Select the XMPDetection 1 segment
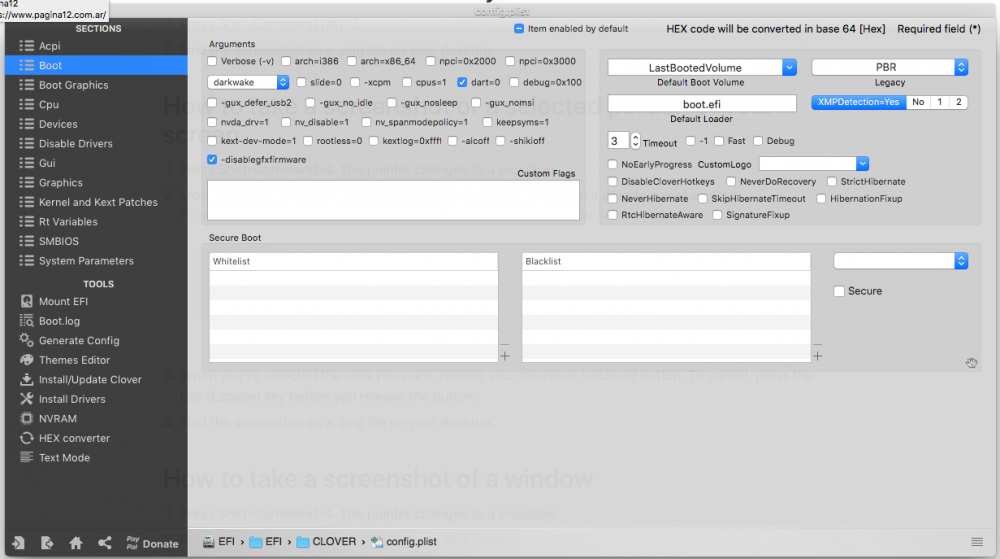This screenshot has height=559, width=1000. tap(939, 102)
